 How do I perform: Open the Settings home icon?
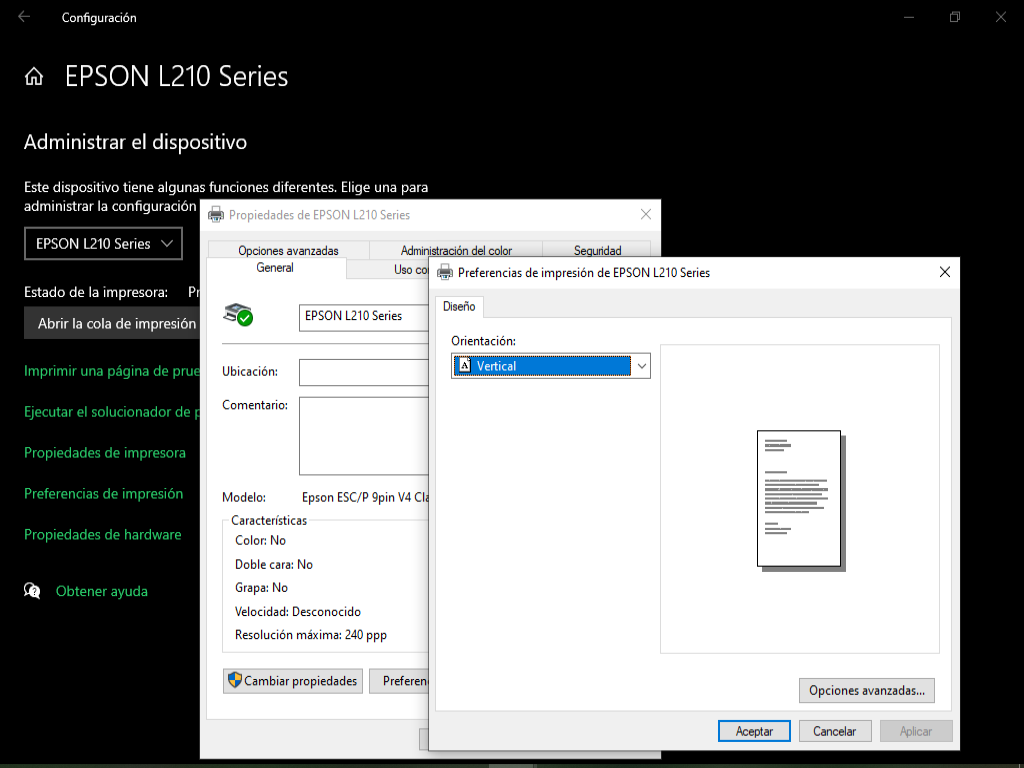tap(34, 77)
